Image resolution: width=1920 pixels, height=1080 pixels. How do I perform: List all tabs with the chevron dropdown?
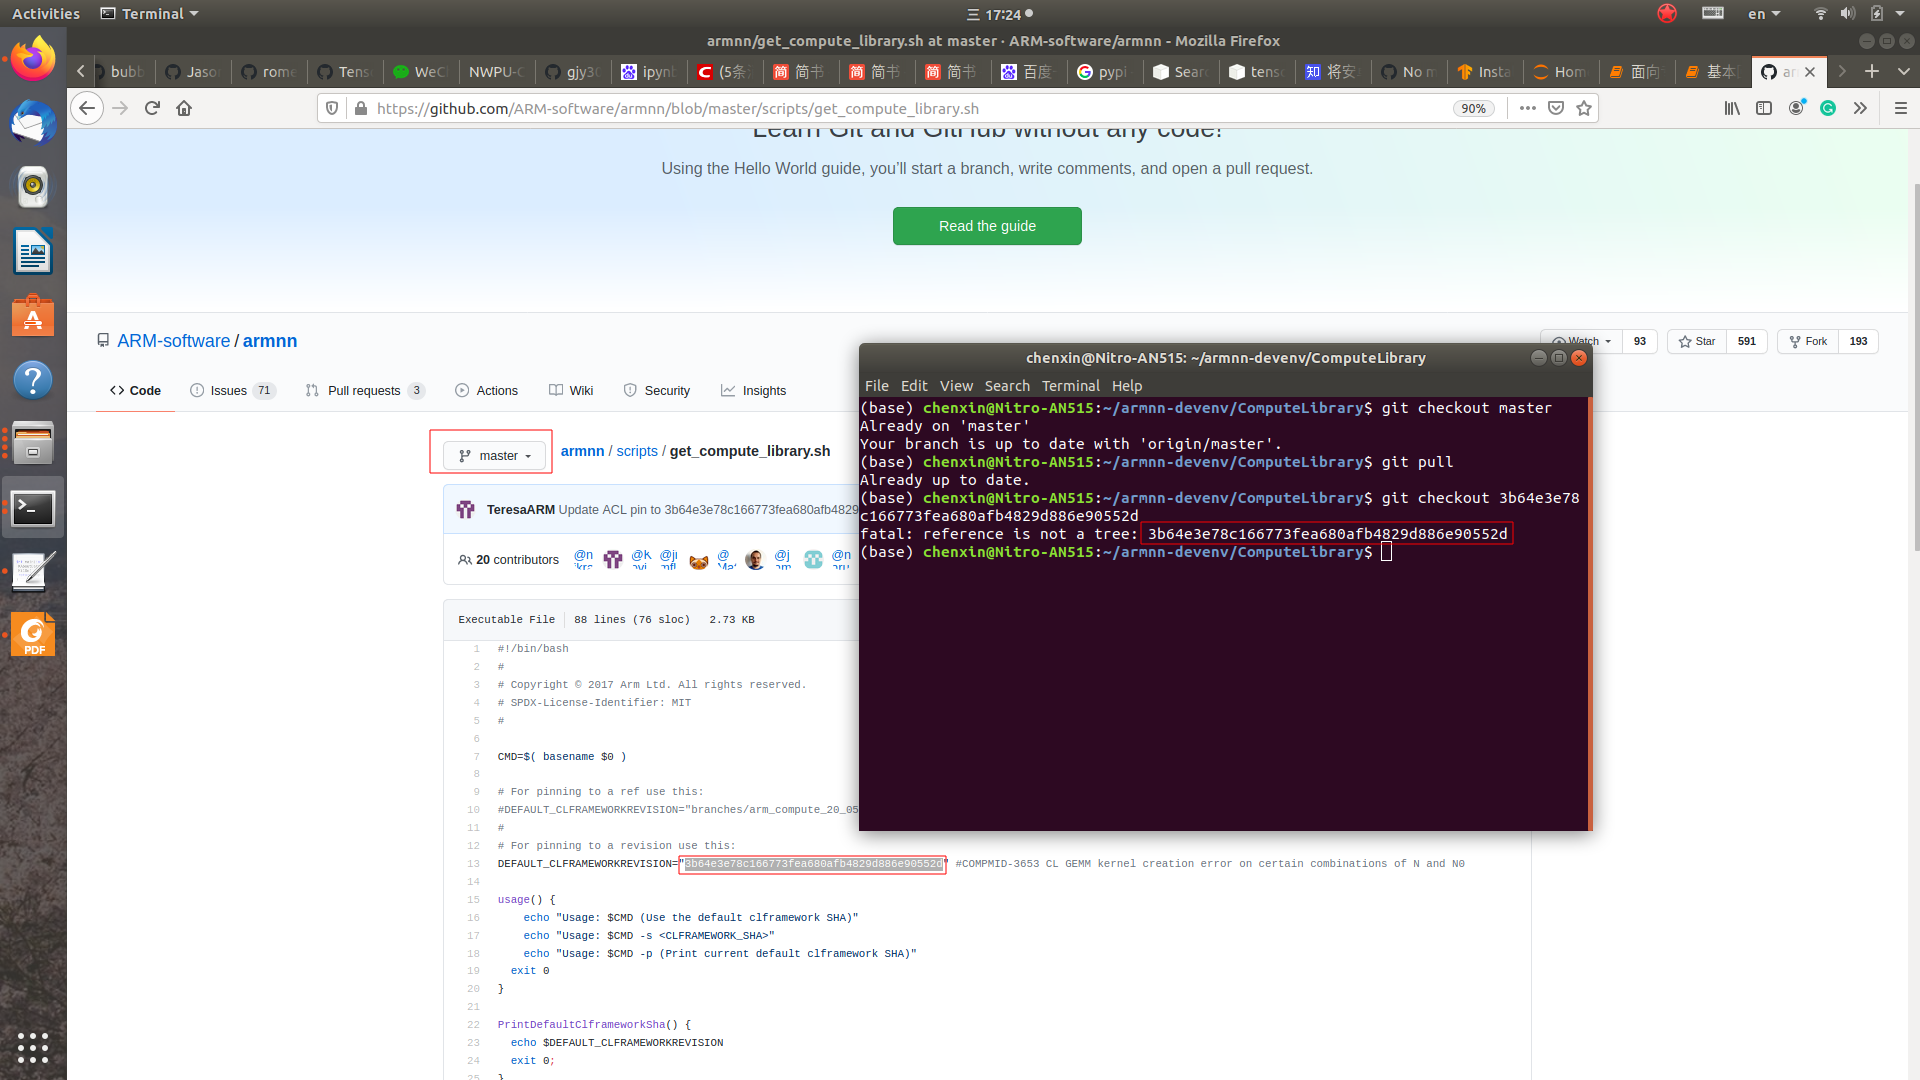point(1904,71)
